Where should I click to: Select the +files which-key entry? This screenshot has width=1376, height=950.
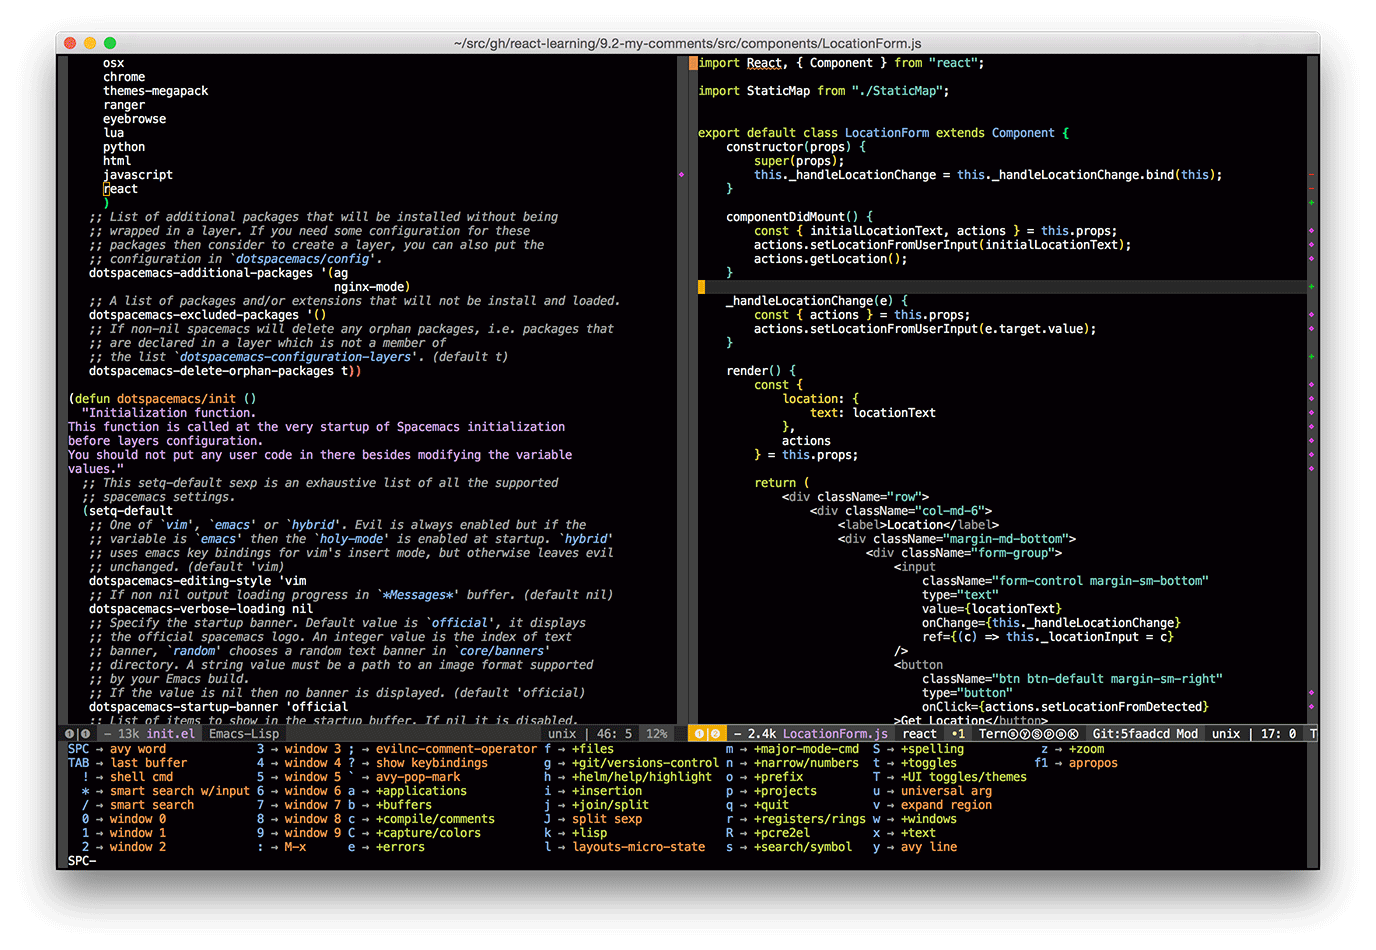coord(593,749)
